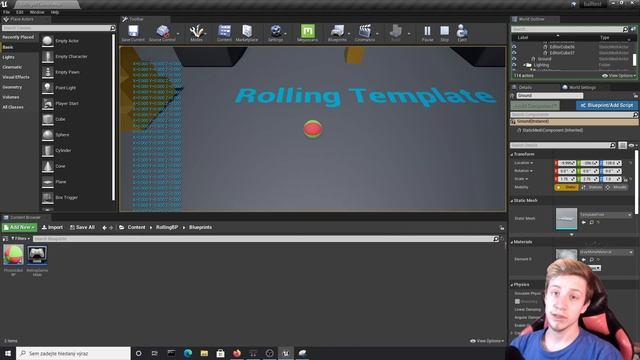Set mobility to Static
This screenshot has height=360, width=640.
[x=566, y=187]
